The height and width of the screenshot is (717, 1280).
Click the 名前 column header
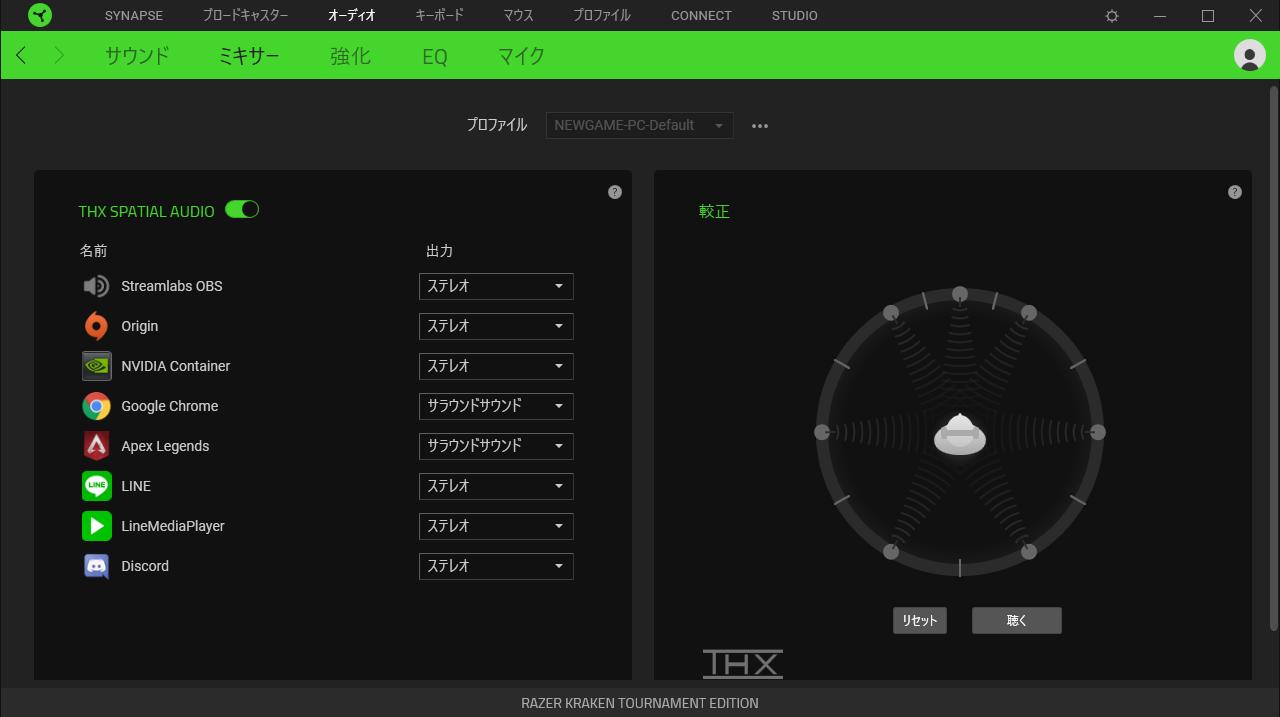tap(93, 251)
